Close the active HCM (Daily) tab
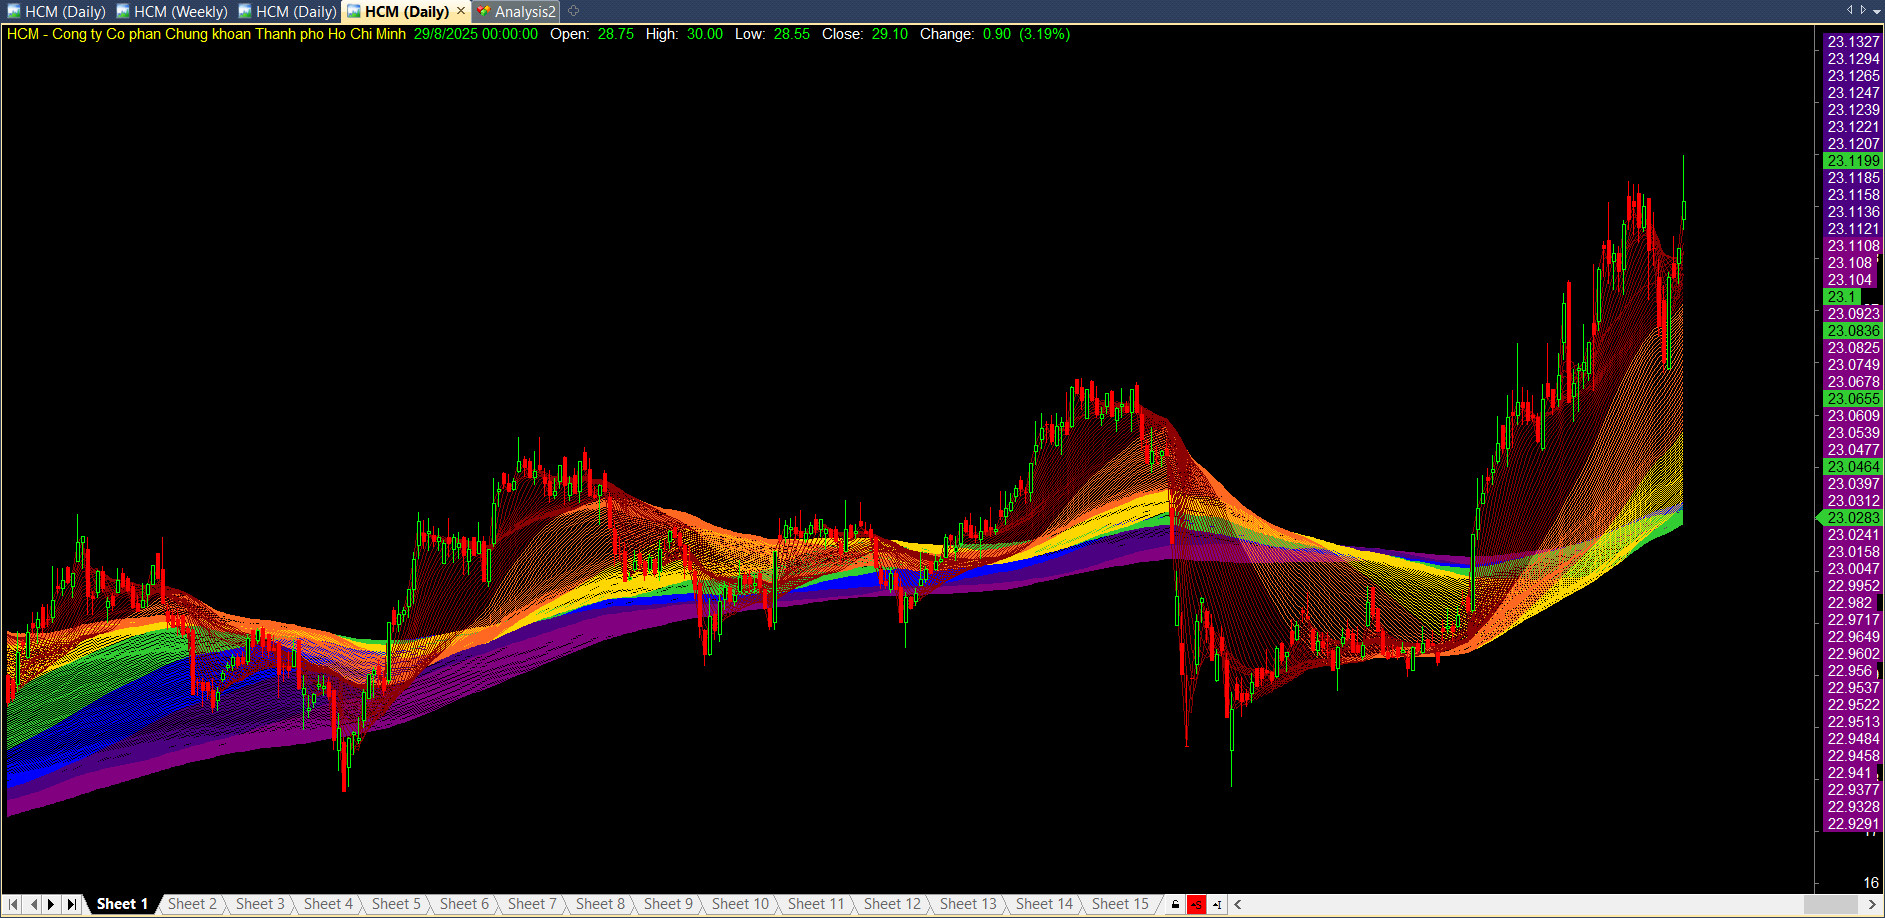The height and width of the screenshot is (918, 1885). (461, 11)
